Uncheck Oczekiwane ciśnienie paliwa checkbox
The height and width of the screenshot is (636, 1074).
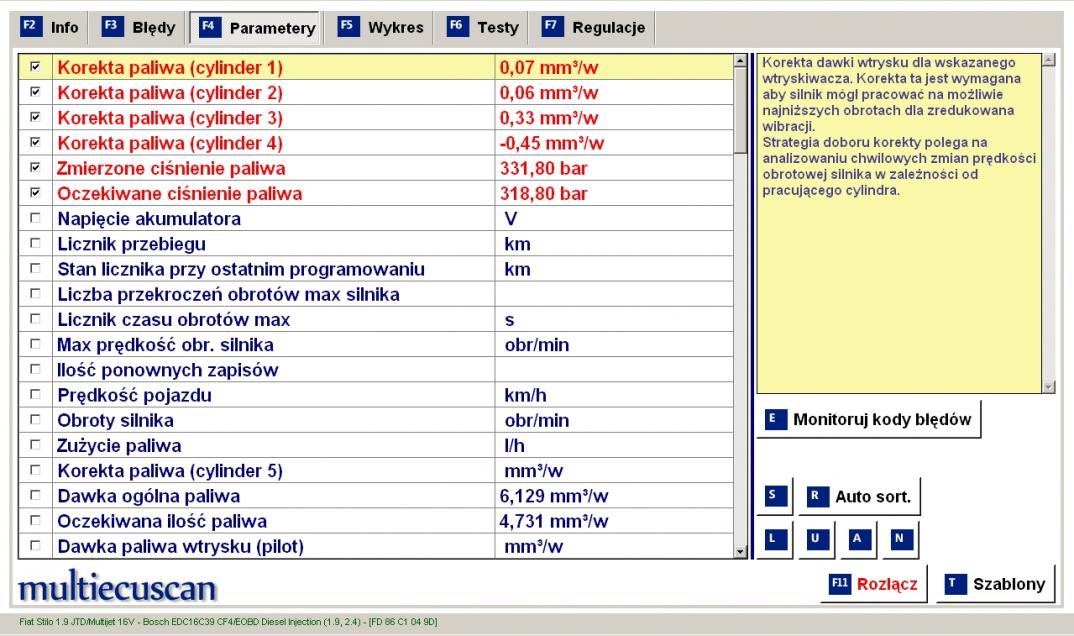click(35, 193)
